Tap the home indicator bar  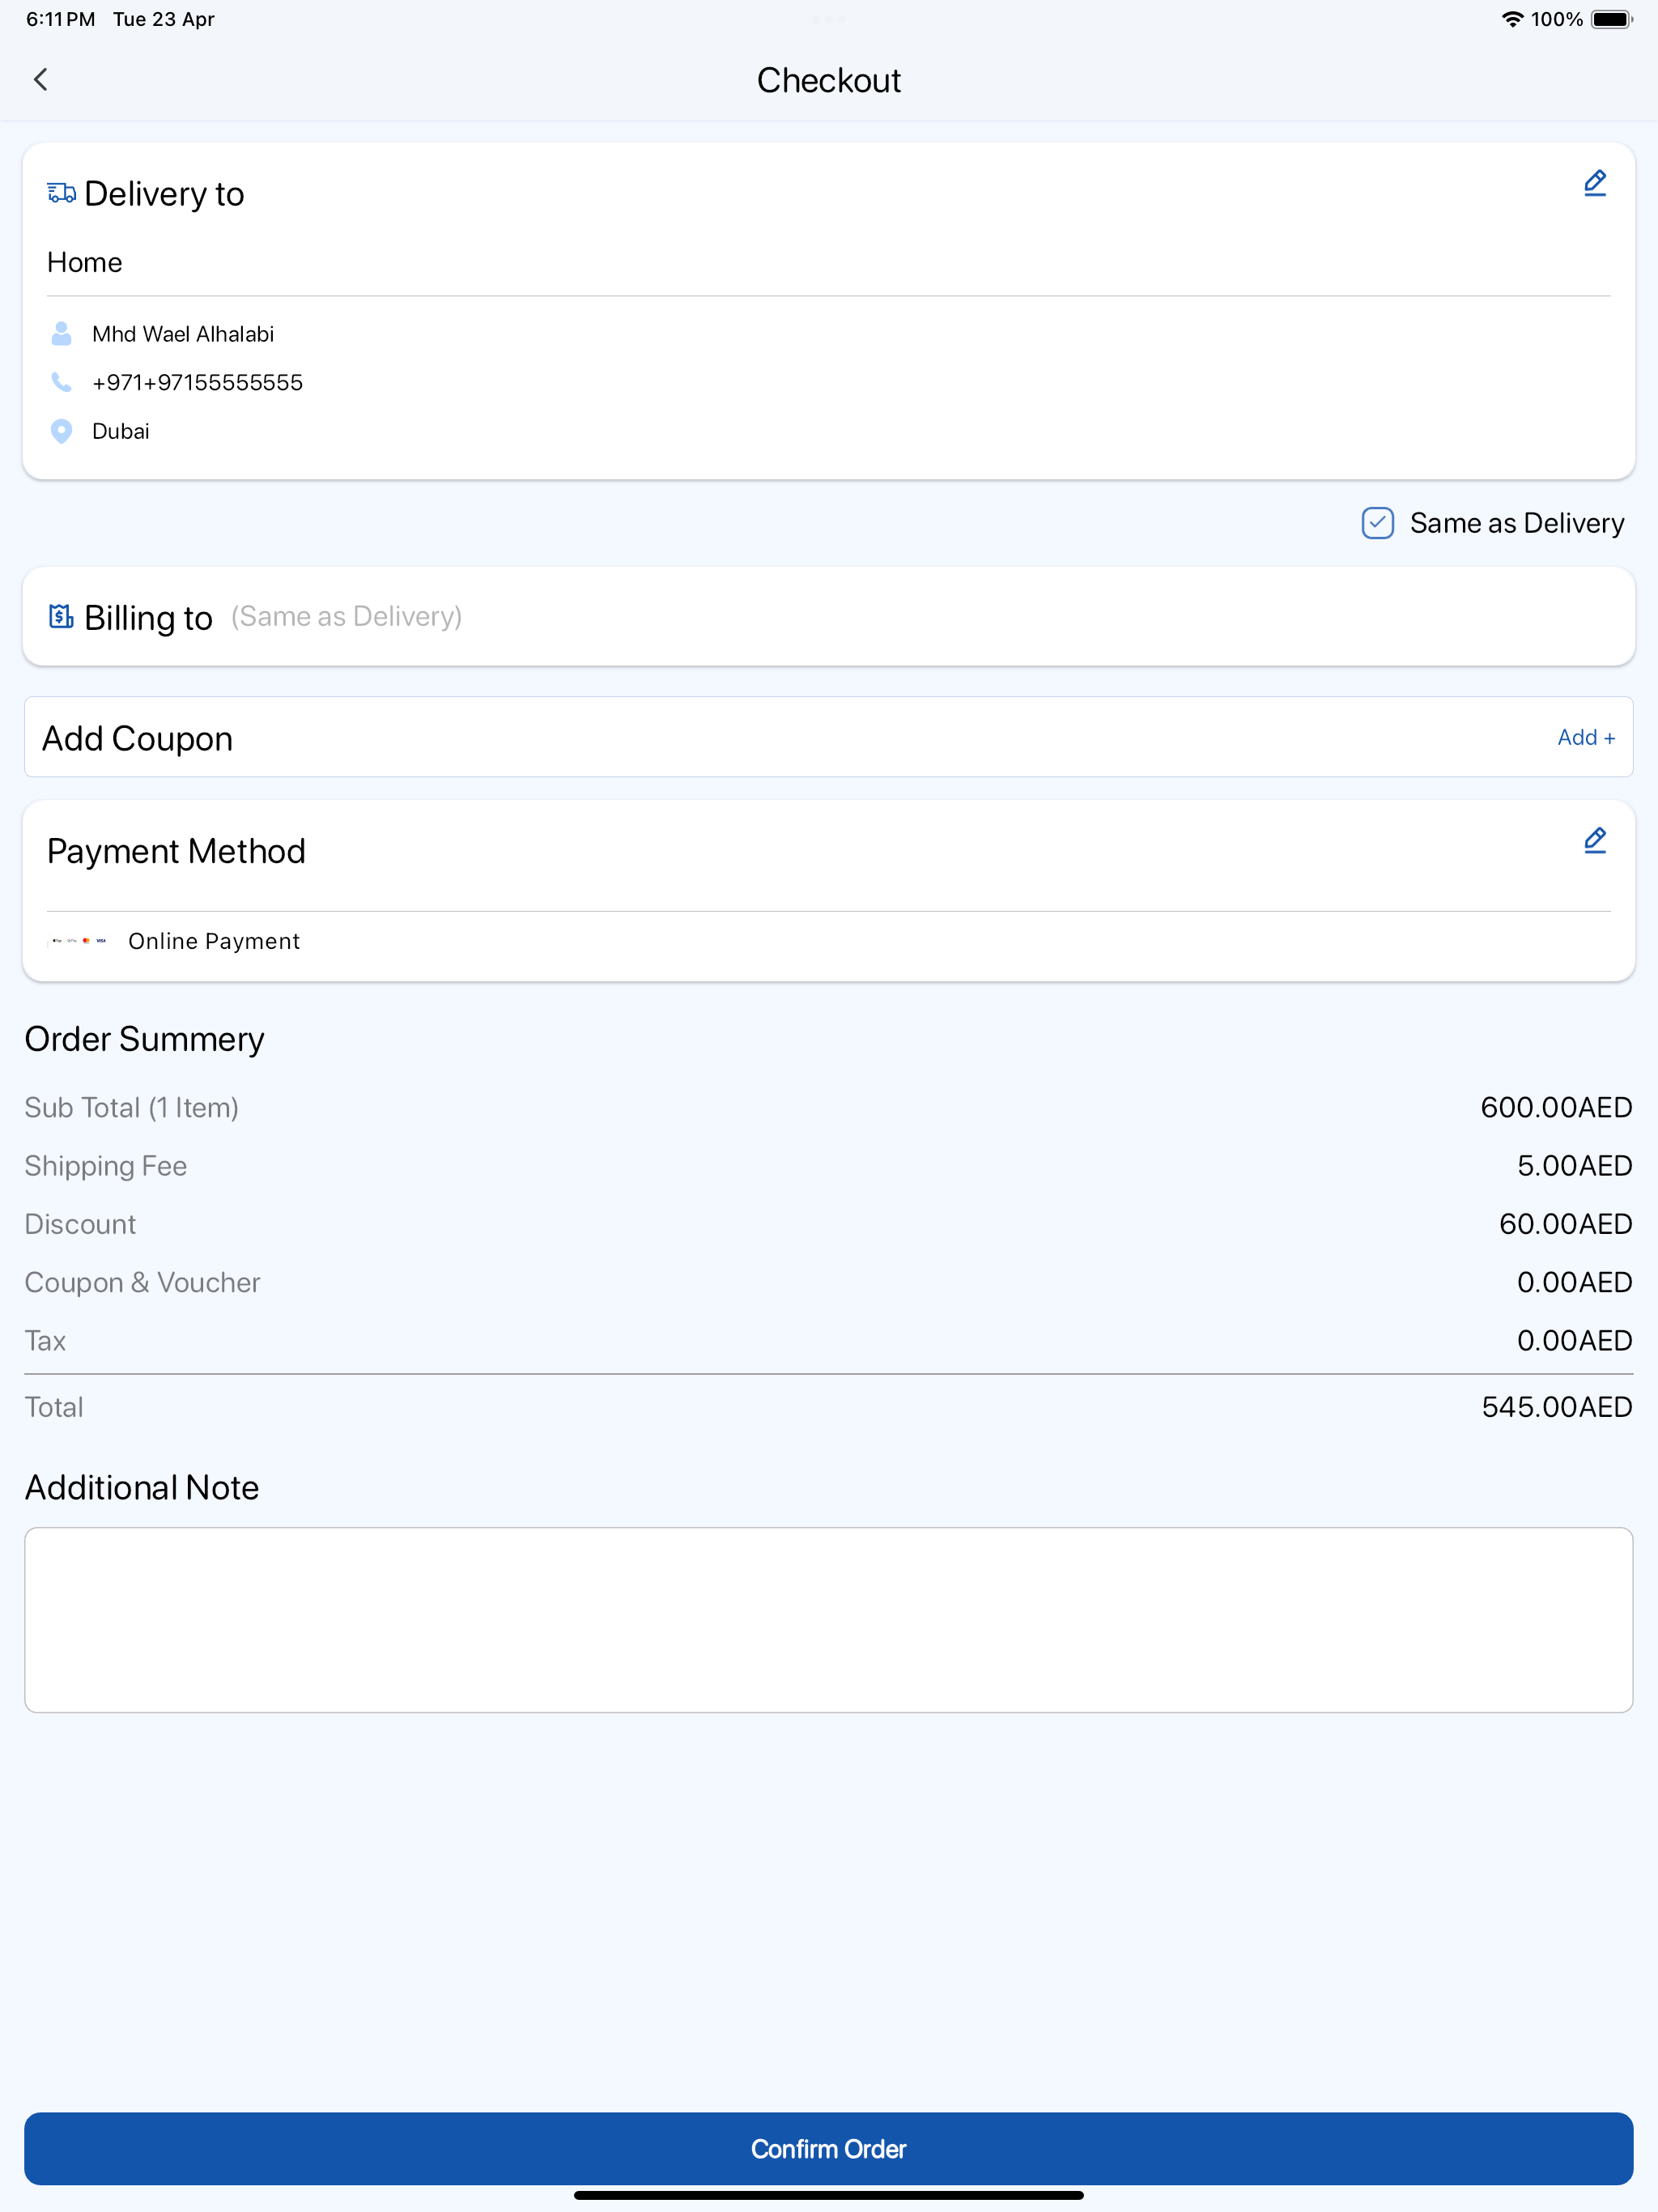(829, 2195)
